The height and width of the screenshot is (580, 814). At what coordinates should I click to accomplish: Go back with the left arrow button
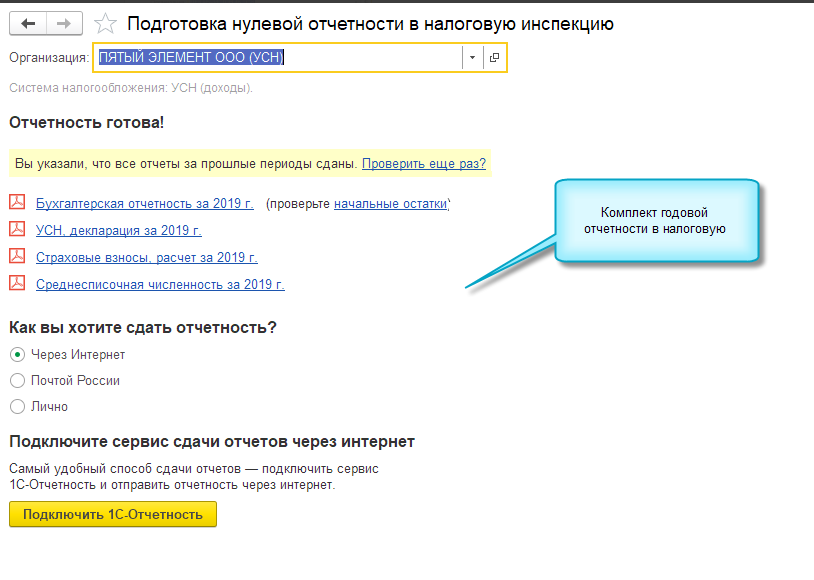tap(28, 24)
